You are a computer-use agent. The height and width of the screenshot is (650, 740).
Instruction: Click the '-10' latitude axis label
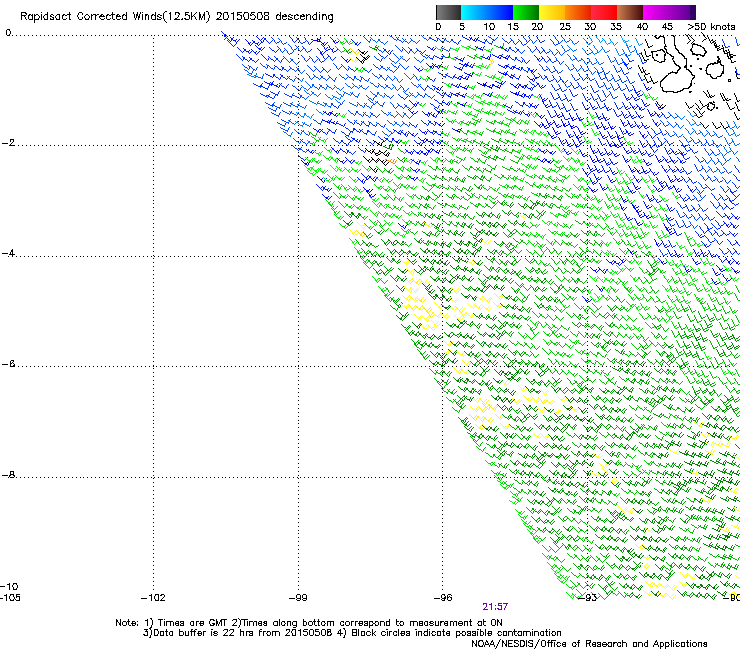click(x=9, y=587)
